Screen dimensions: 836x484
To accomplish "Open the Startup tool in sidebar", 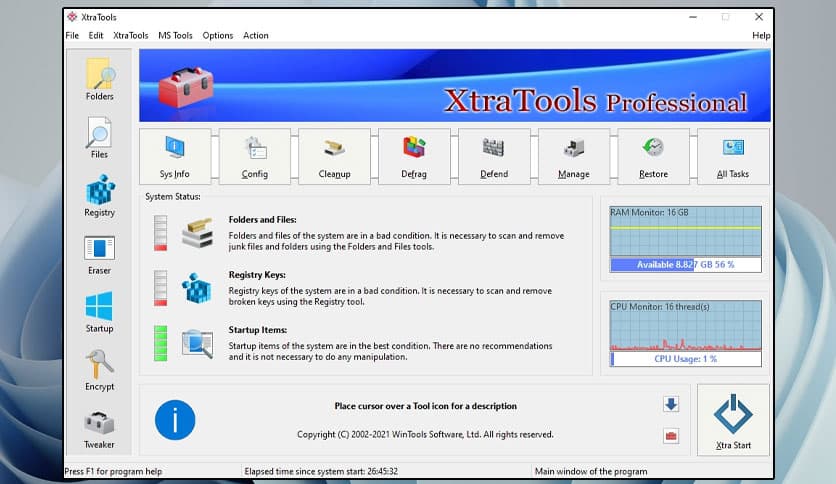I will [100, 312].
